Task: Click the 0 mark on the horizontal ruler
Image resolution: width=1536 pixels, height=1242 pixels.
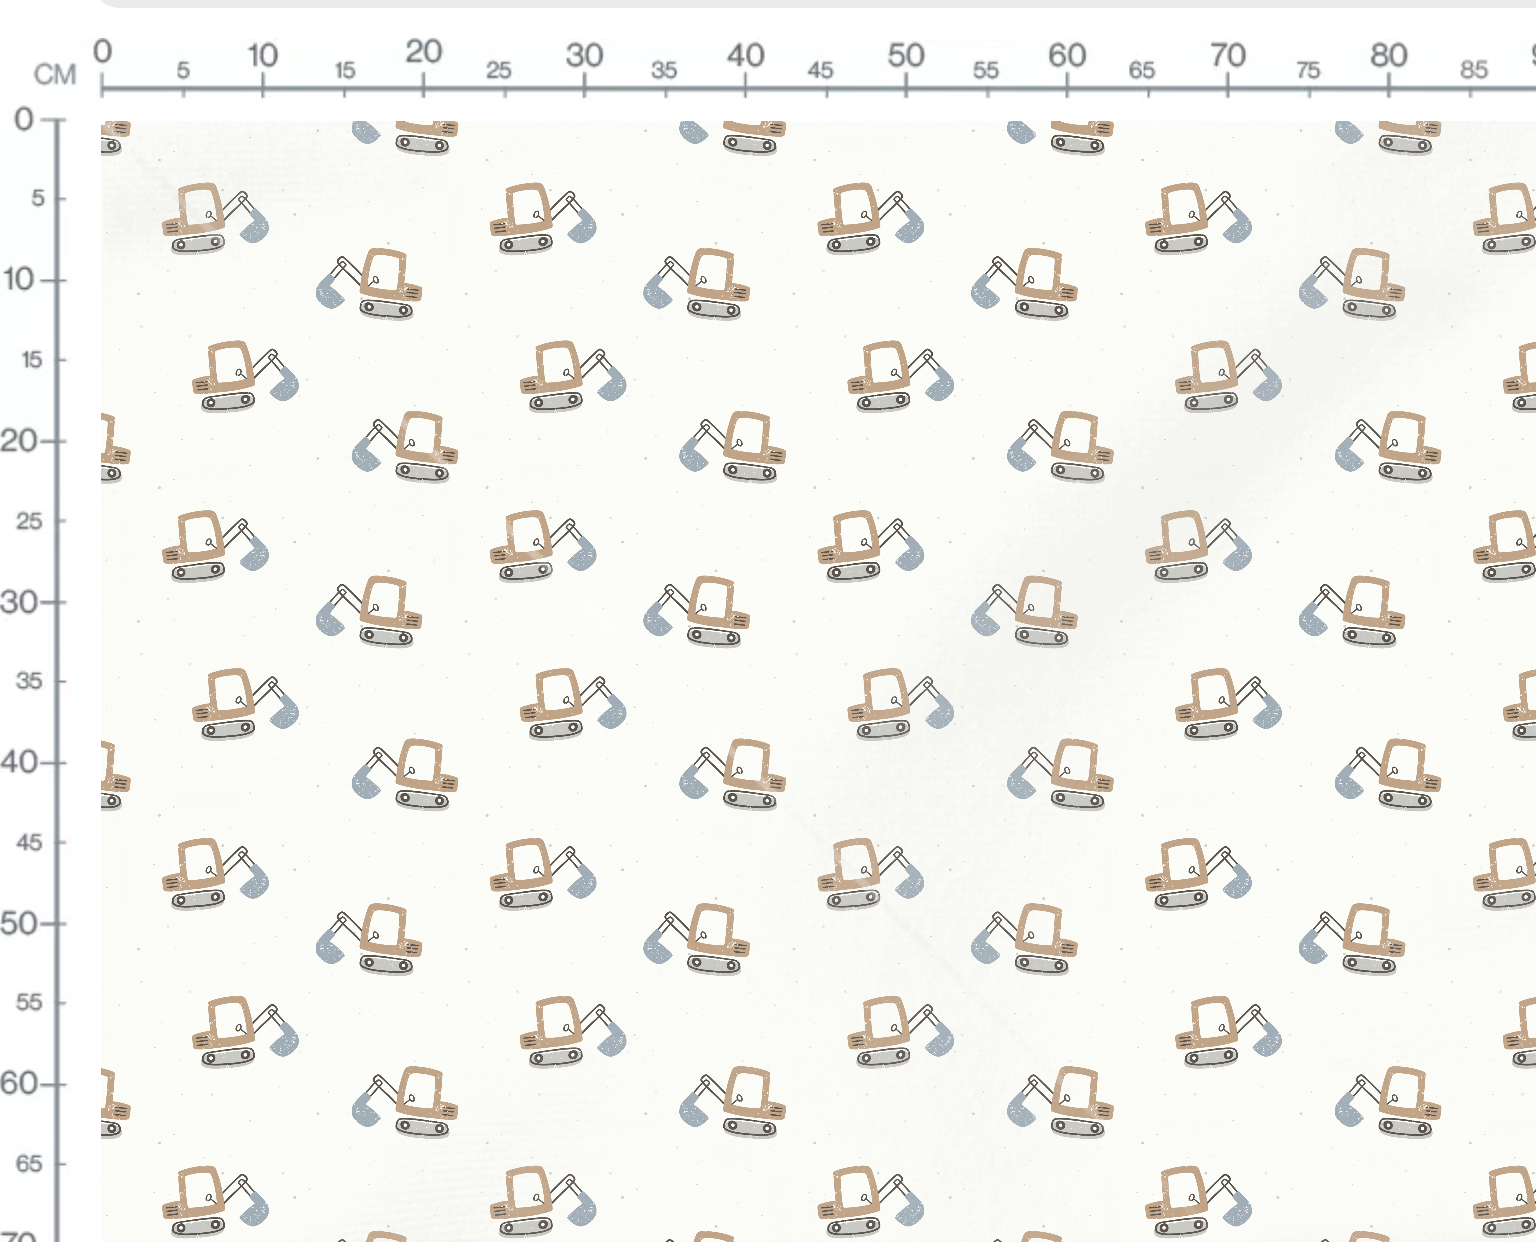Action: coord(102,51)
